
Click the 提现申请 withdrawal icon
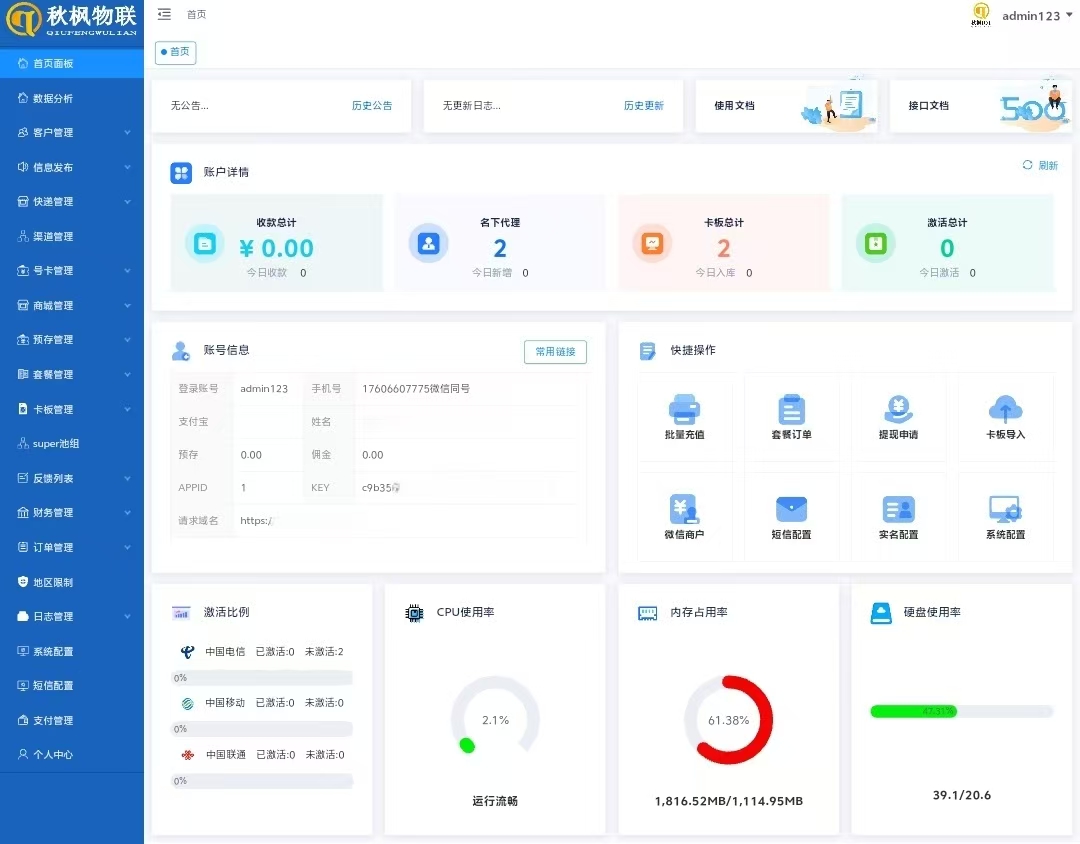[x=898, y=409]
